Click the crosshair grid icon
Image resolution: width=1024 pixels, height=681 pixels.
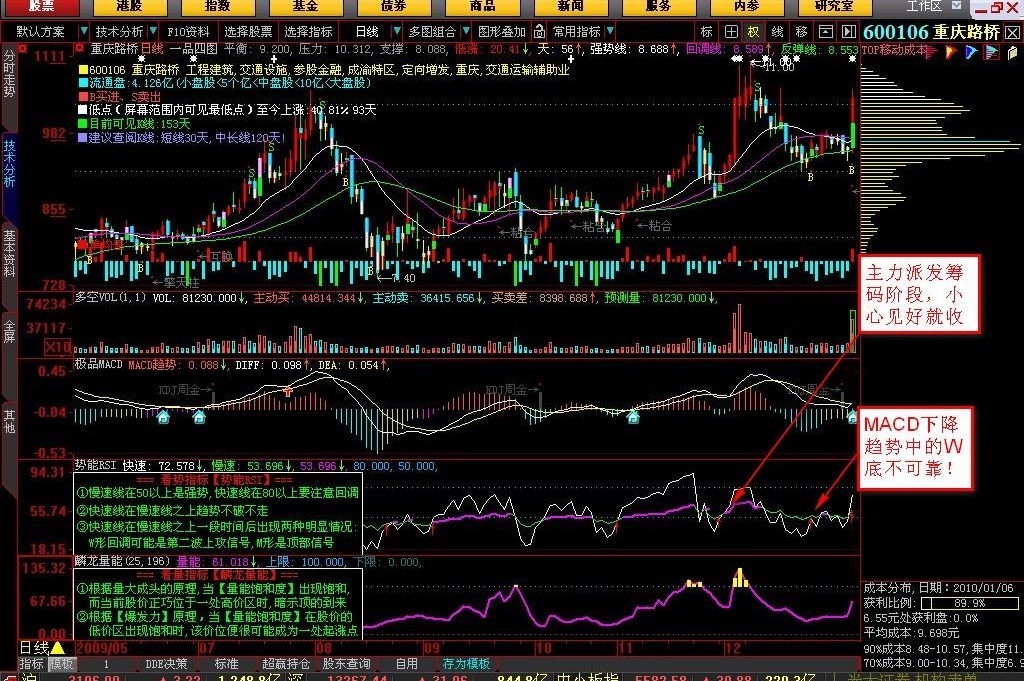pyautogui.click(x=731, y=32)
